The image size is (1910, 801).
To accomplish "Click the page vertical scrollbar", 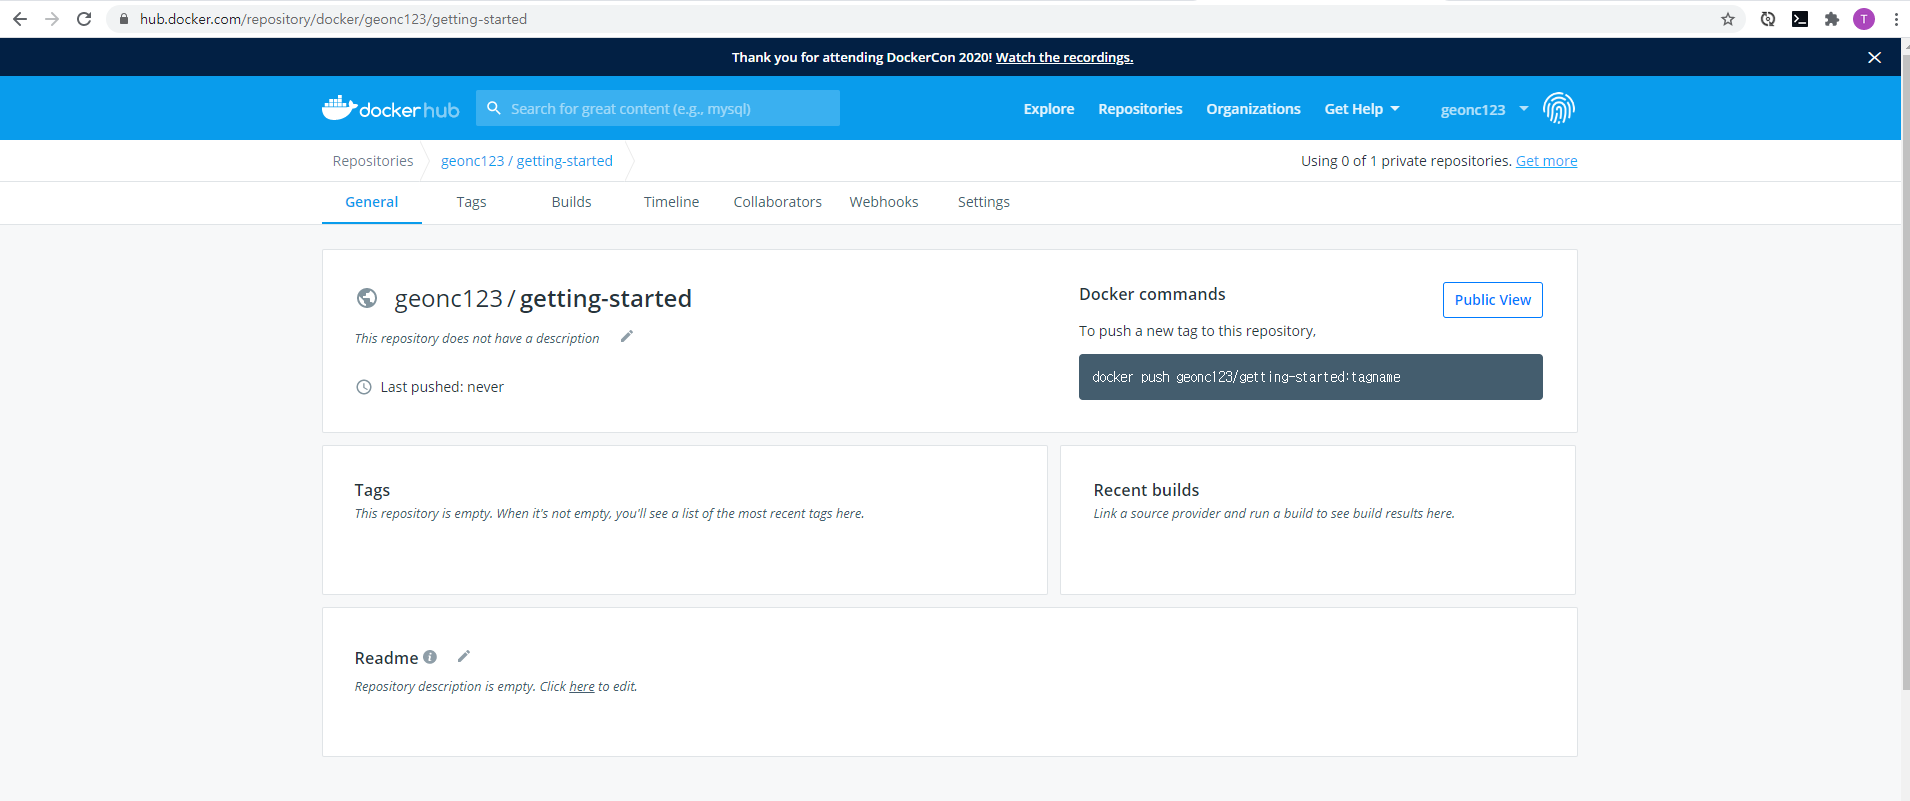I will click(x=1905, y=370).
